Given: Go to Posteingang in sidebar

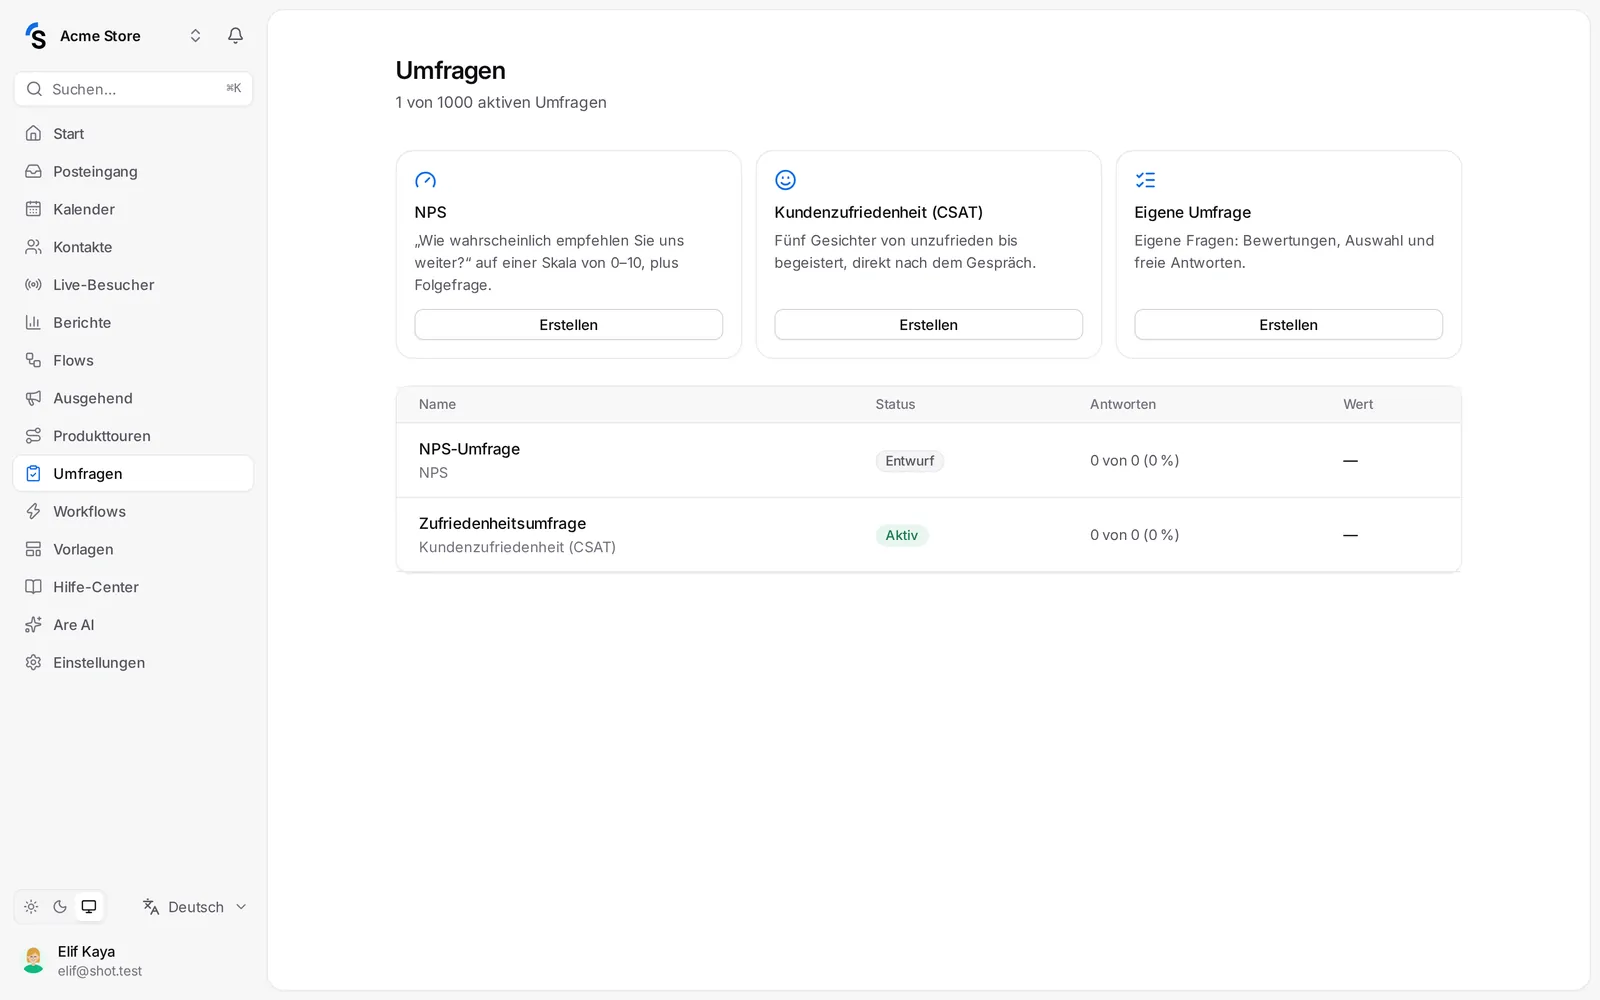Looking at the screenshot, I should 133,172.
